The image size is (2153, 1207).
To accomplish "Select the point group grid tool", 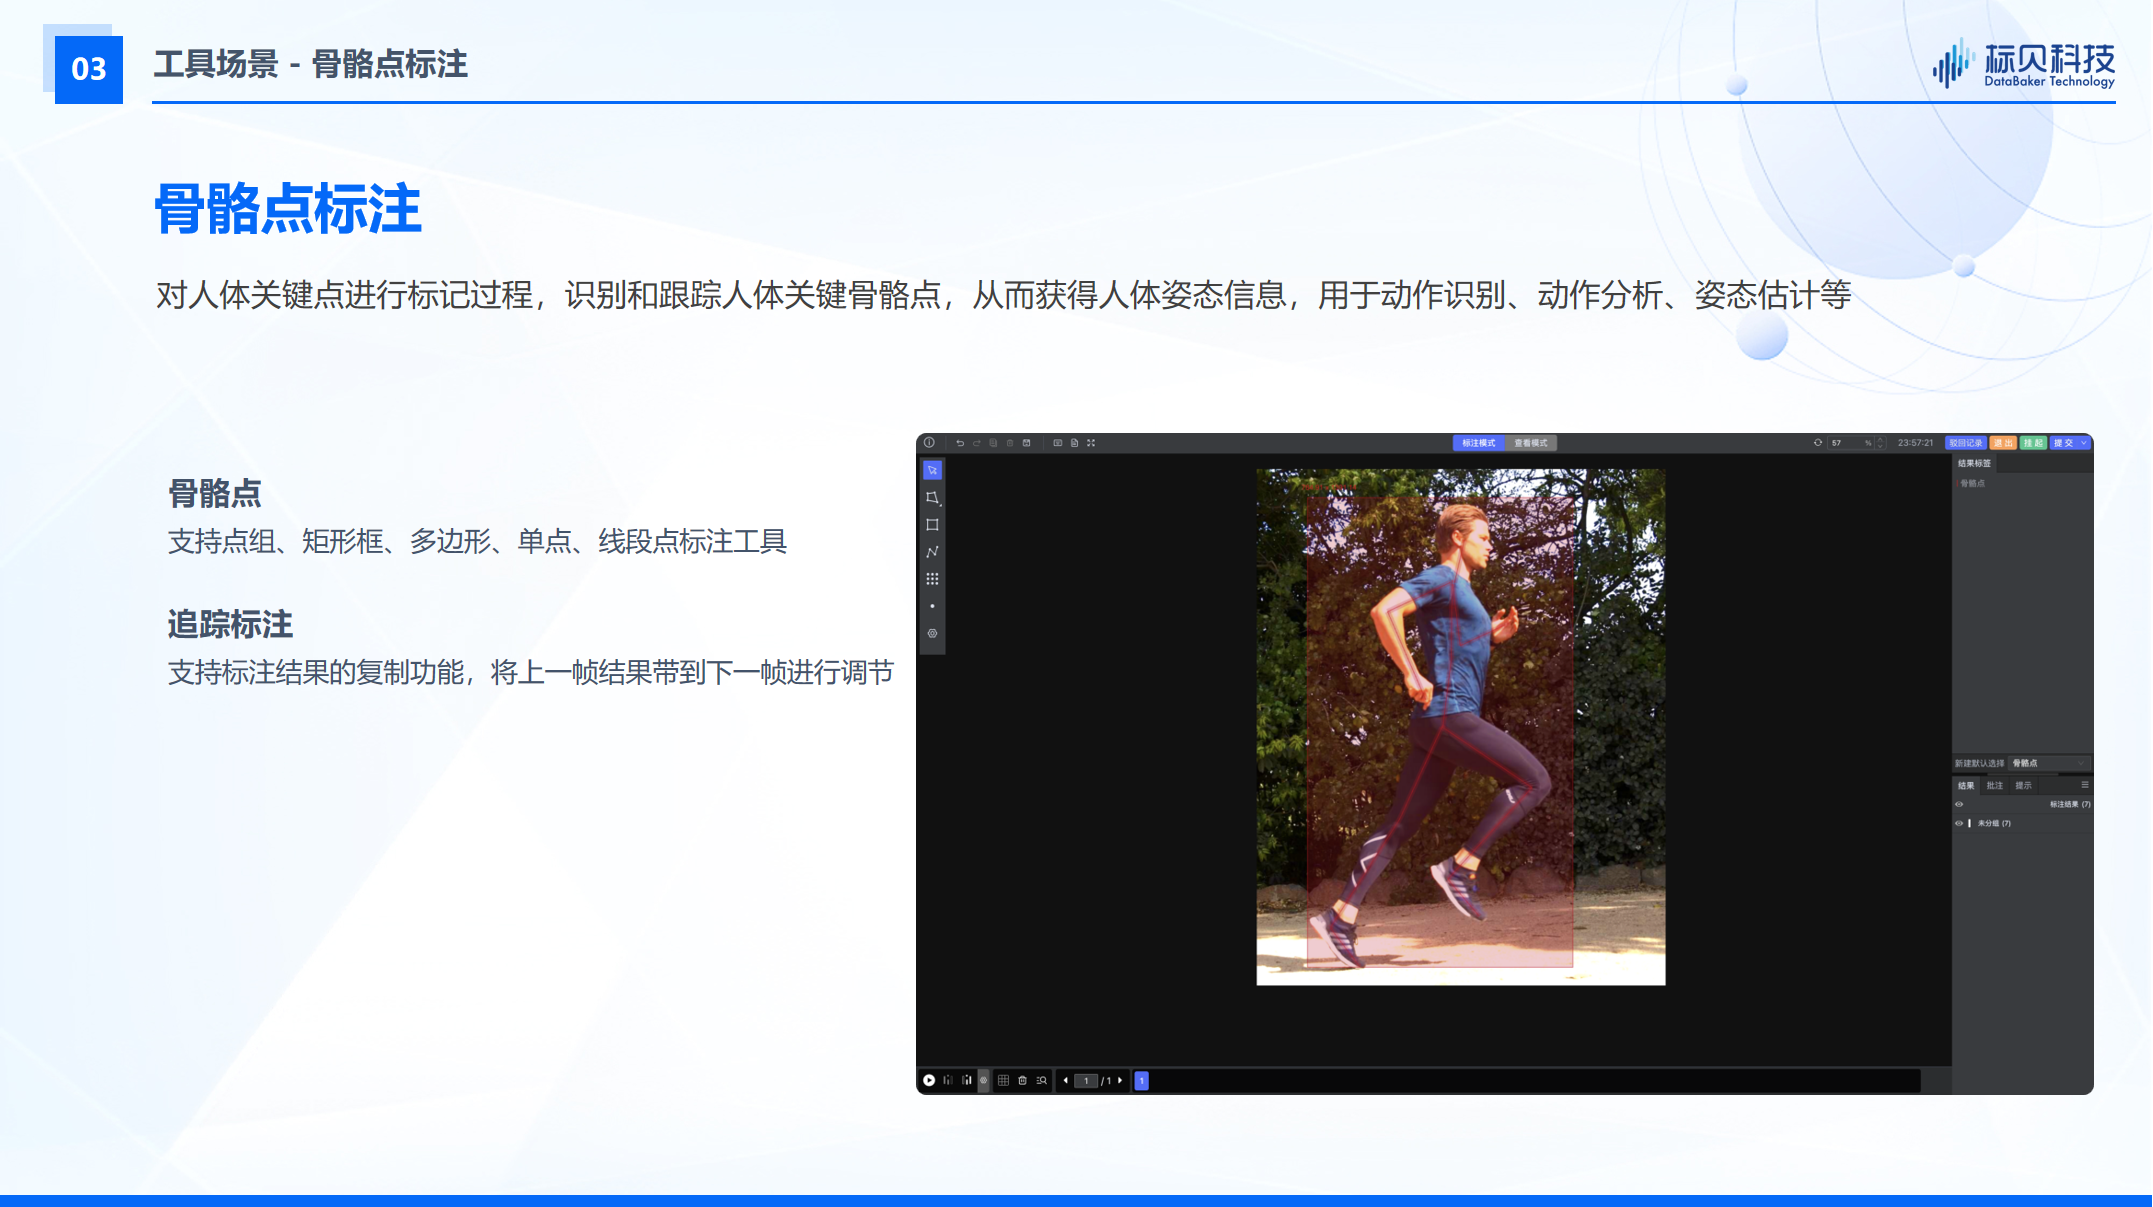I will [932, 579].
